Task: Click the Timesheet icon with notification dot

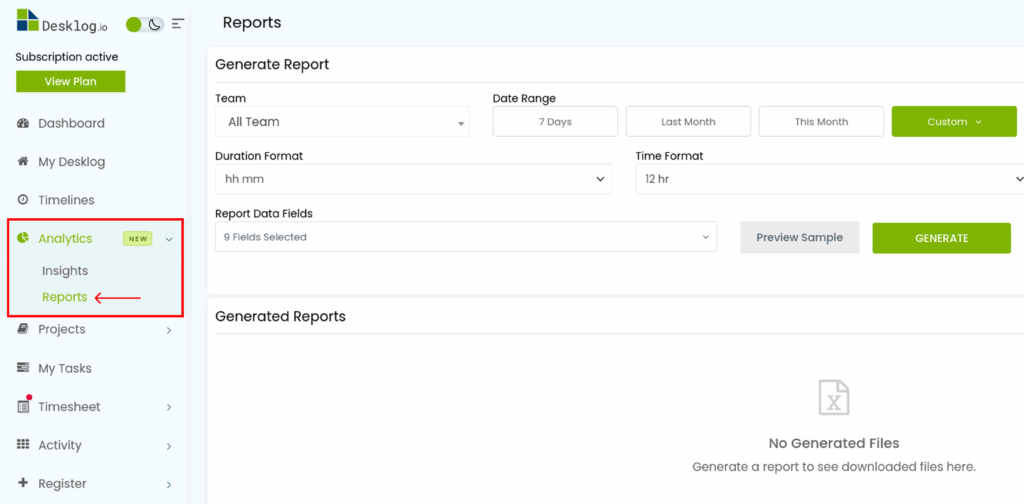Action: click(x=23, y=406)
